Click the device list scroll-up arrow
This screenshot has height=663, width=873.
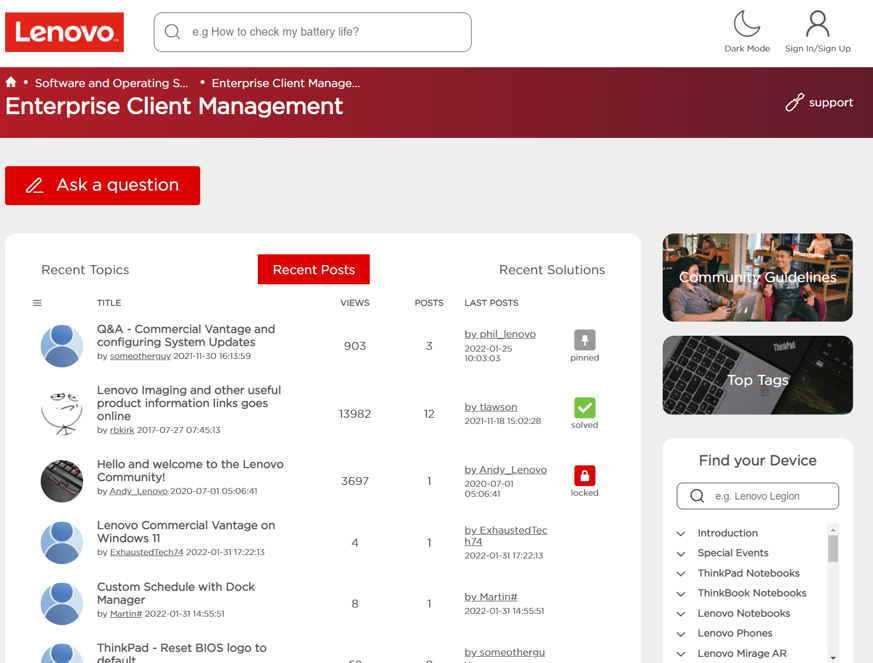tap(833, 528)
